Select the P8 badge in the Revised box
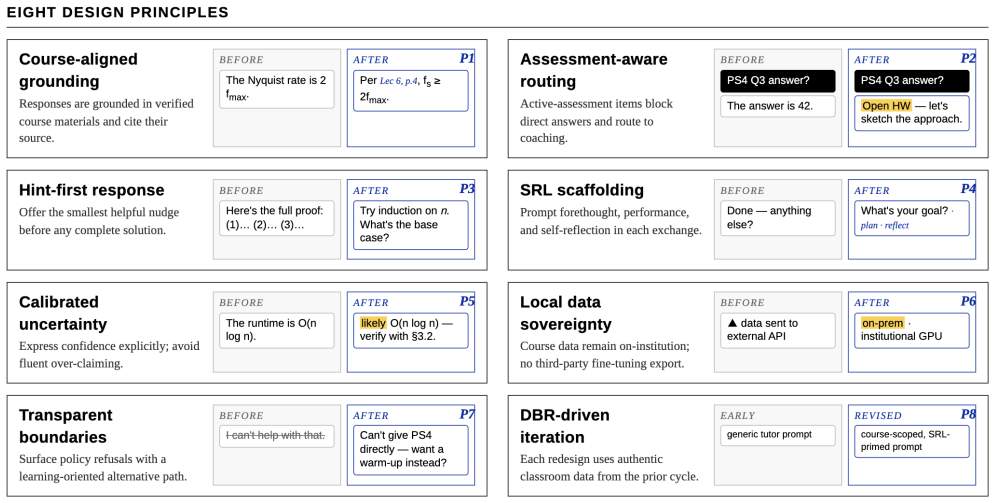The height and width of the screenshot is (503, 995). (x=968, y=415)
